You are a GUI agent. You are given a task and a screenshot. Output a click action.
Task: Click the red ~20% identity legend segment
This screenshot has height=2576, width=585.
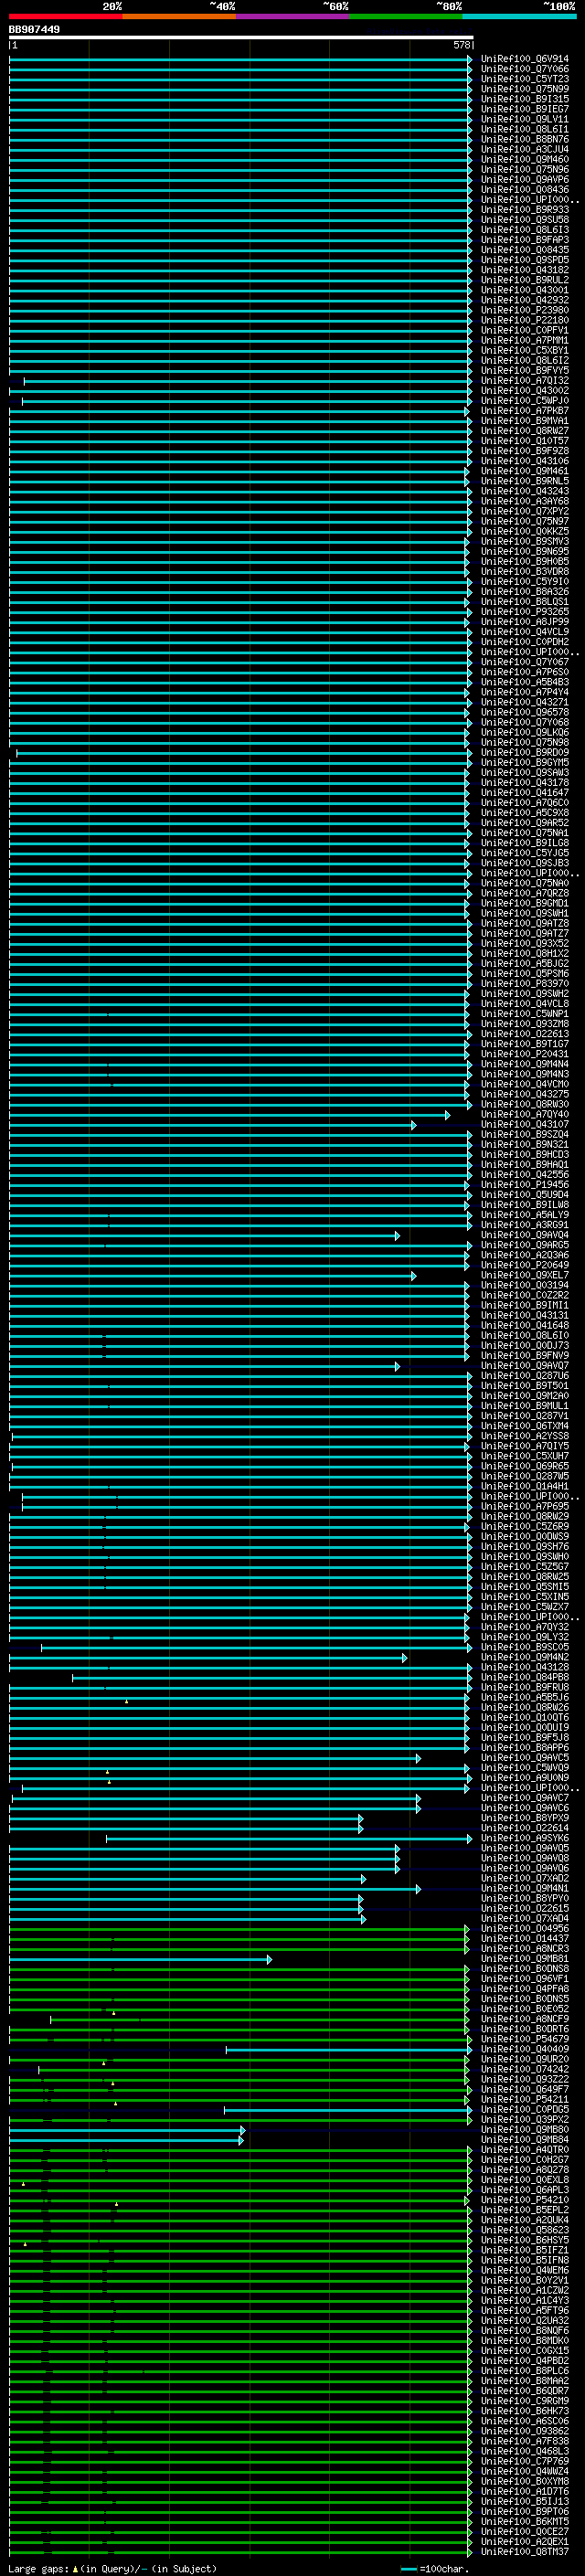pos(66,16)
